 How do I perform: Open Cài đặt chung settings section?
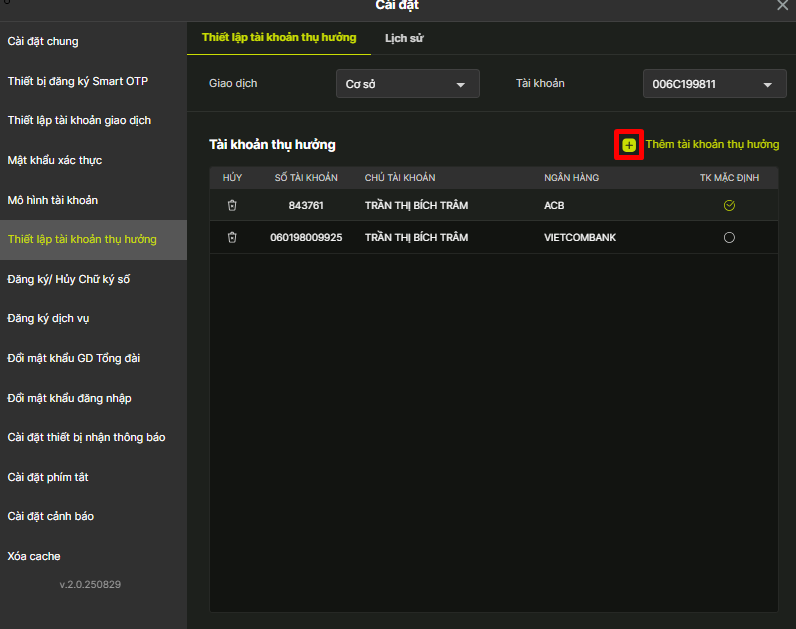(x=43, y=41)
